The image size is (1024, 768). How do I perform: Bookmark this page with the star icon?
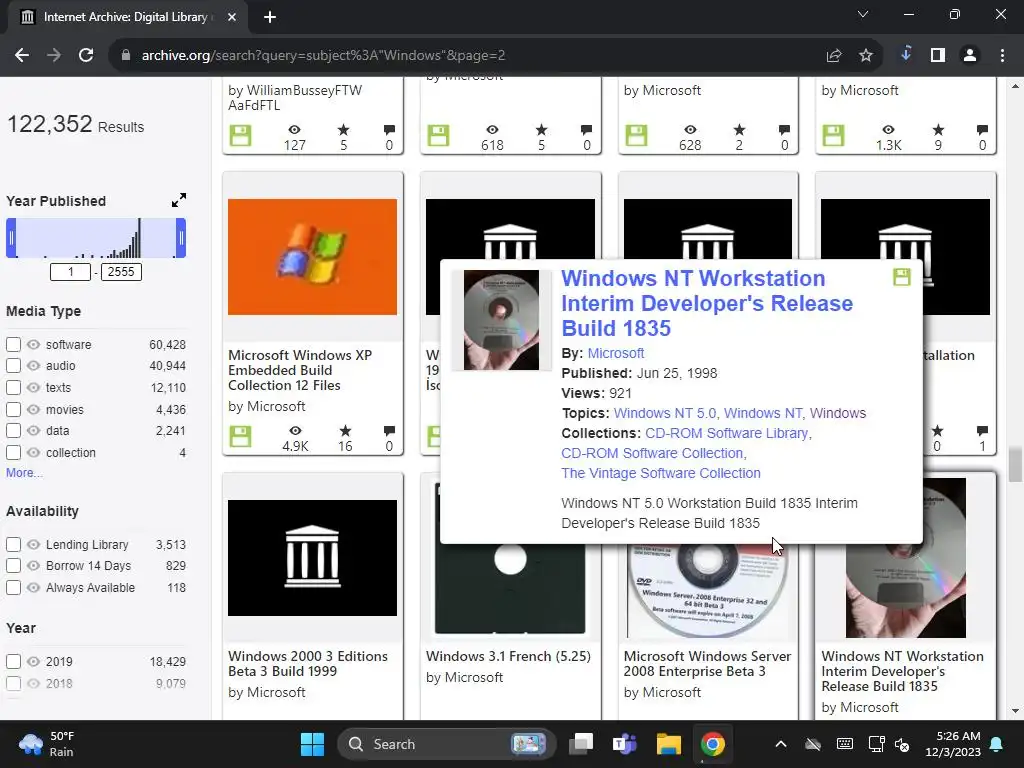[x=865, y=56]
